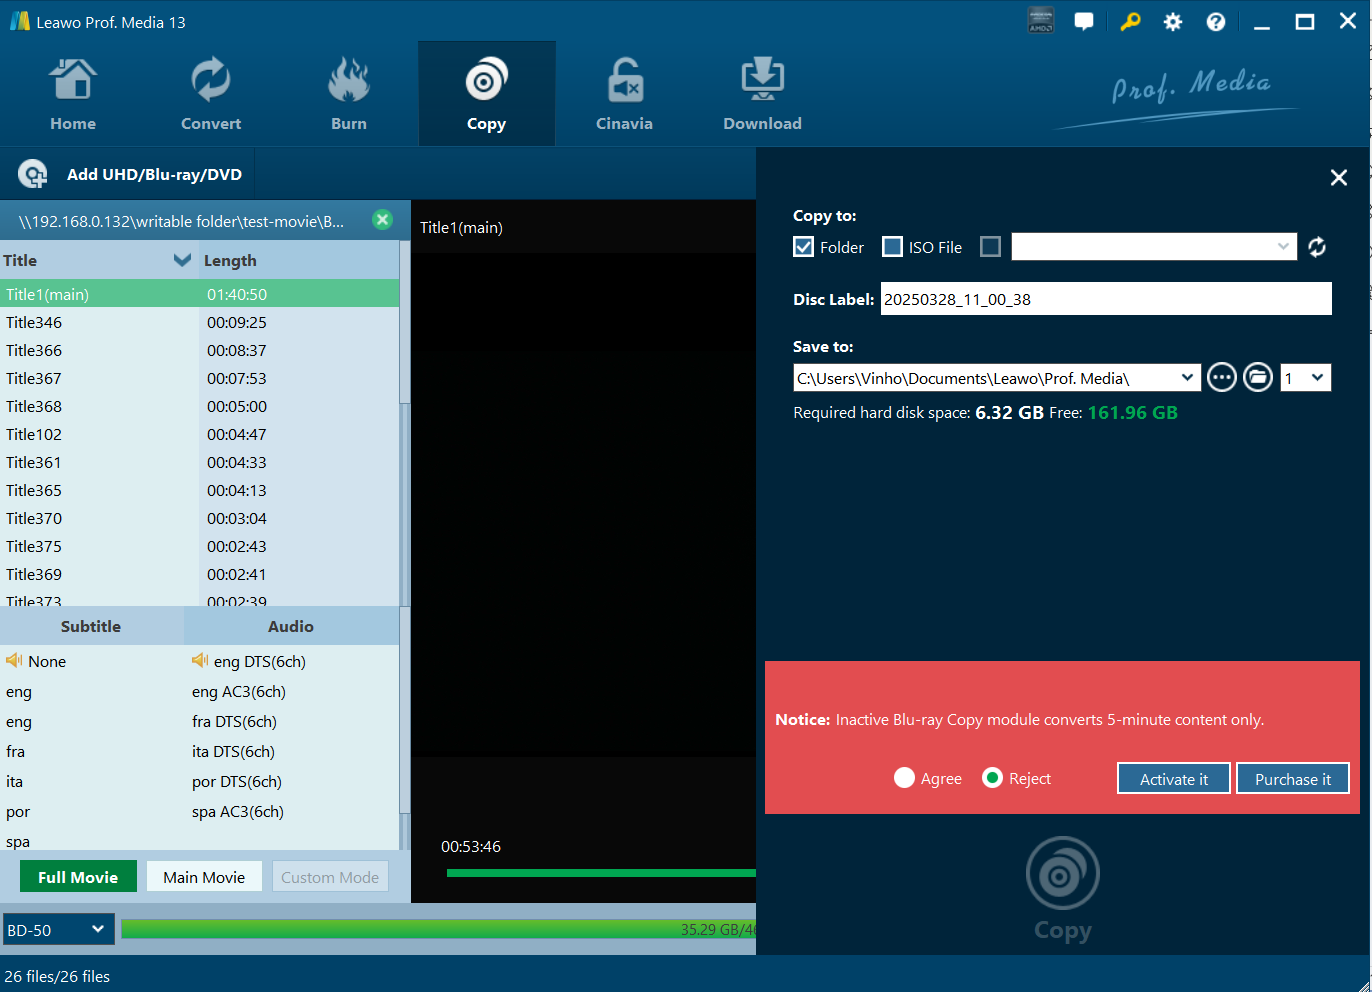The height and width of the screenshot is (992, 1372).
Task: Switch to the Convert module
Action: [x=211, y=94]
